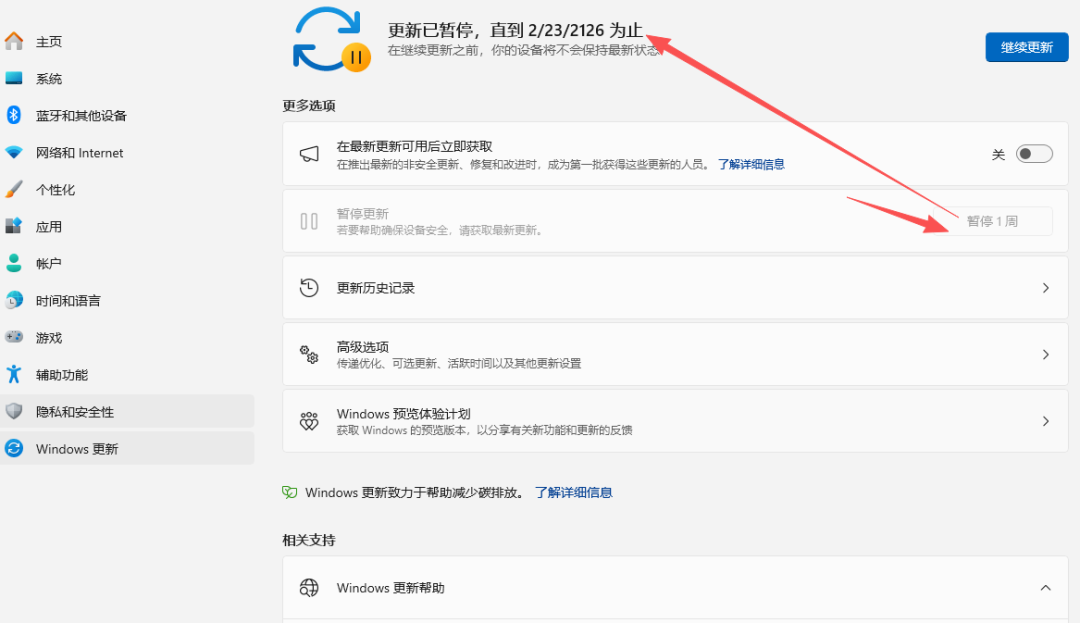Click the globe icon for Windows 更新帮助
1080x623 pixels.
[x=309, y=587]
